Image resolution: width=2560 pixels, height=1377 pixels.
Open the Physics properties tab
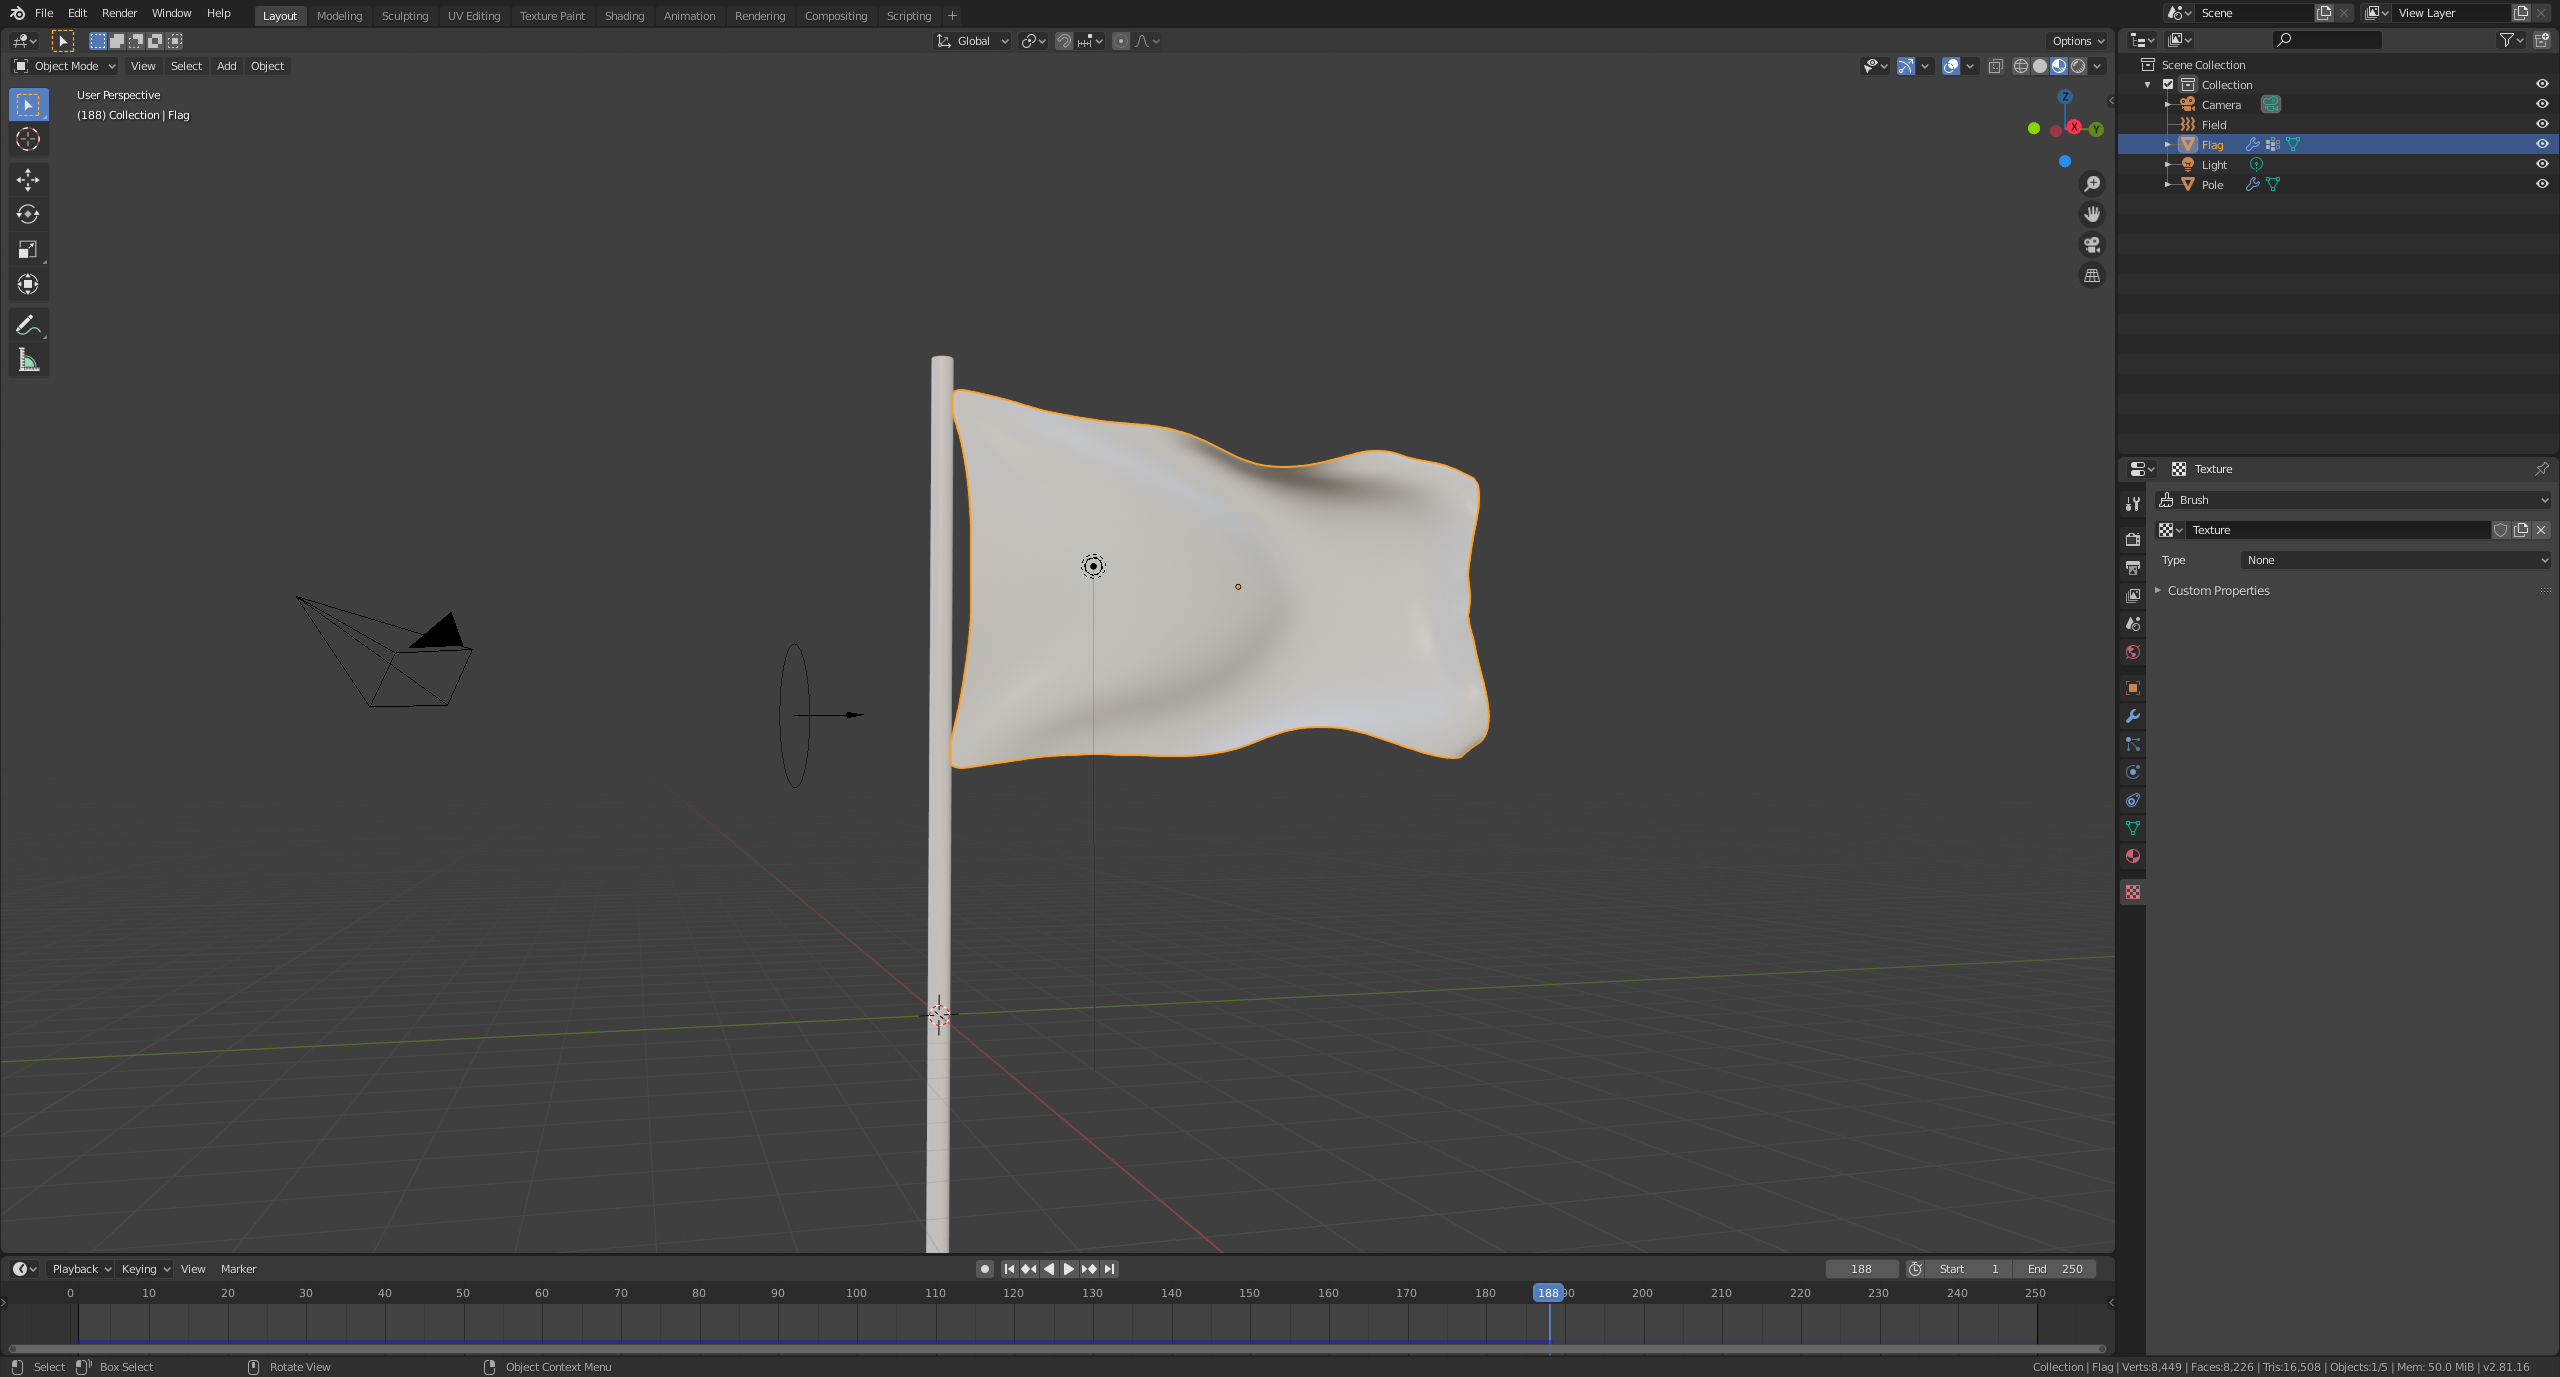click(x=2132, y=772)
